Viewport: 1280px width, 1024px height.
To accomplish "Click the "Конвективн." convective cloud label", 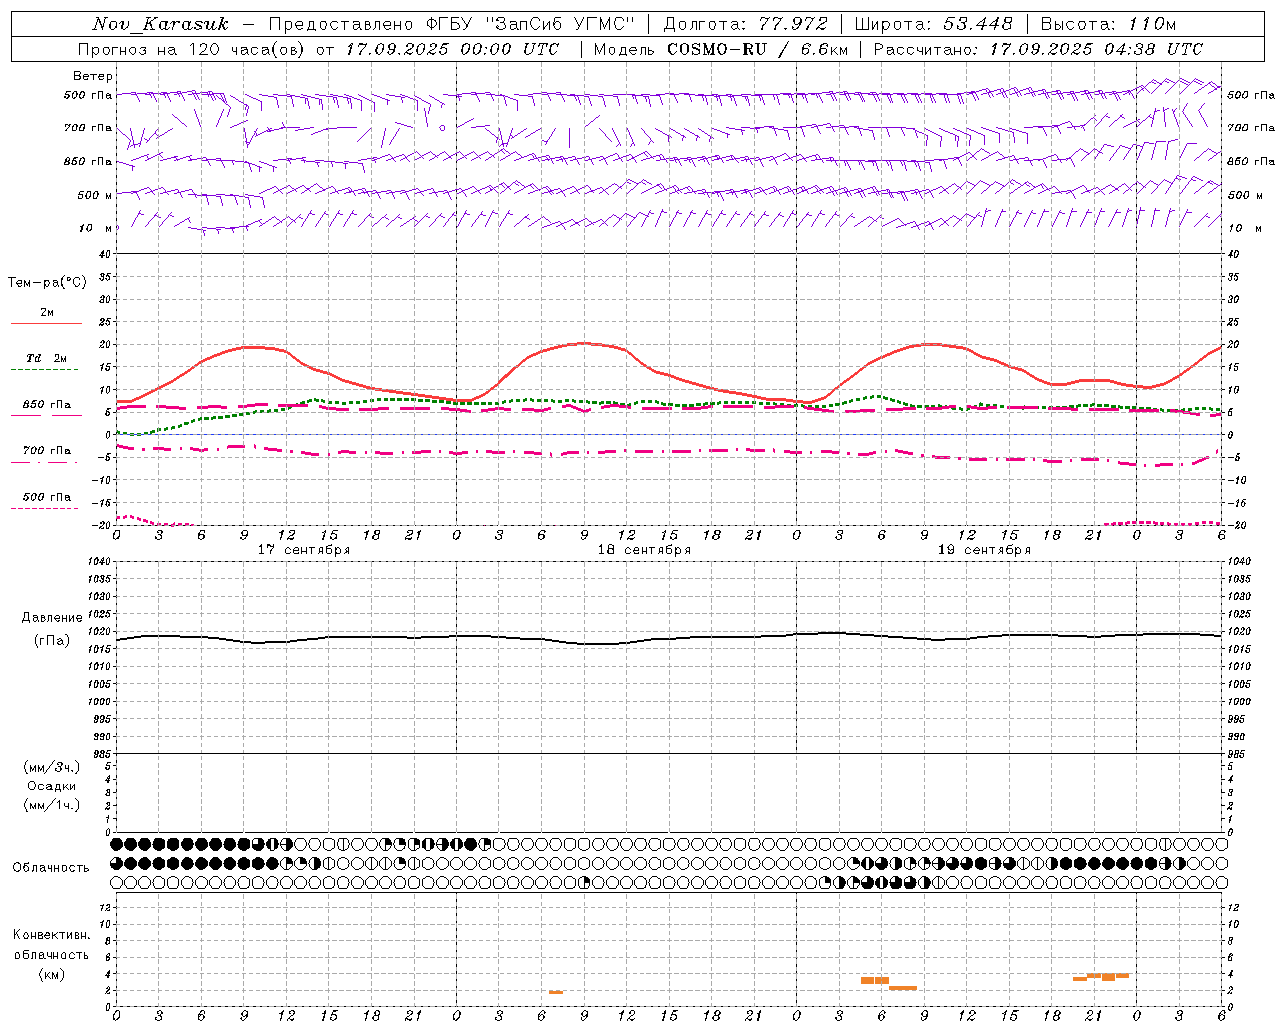I will (x=52, y=935).
